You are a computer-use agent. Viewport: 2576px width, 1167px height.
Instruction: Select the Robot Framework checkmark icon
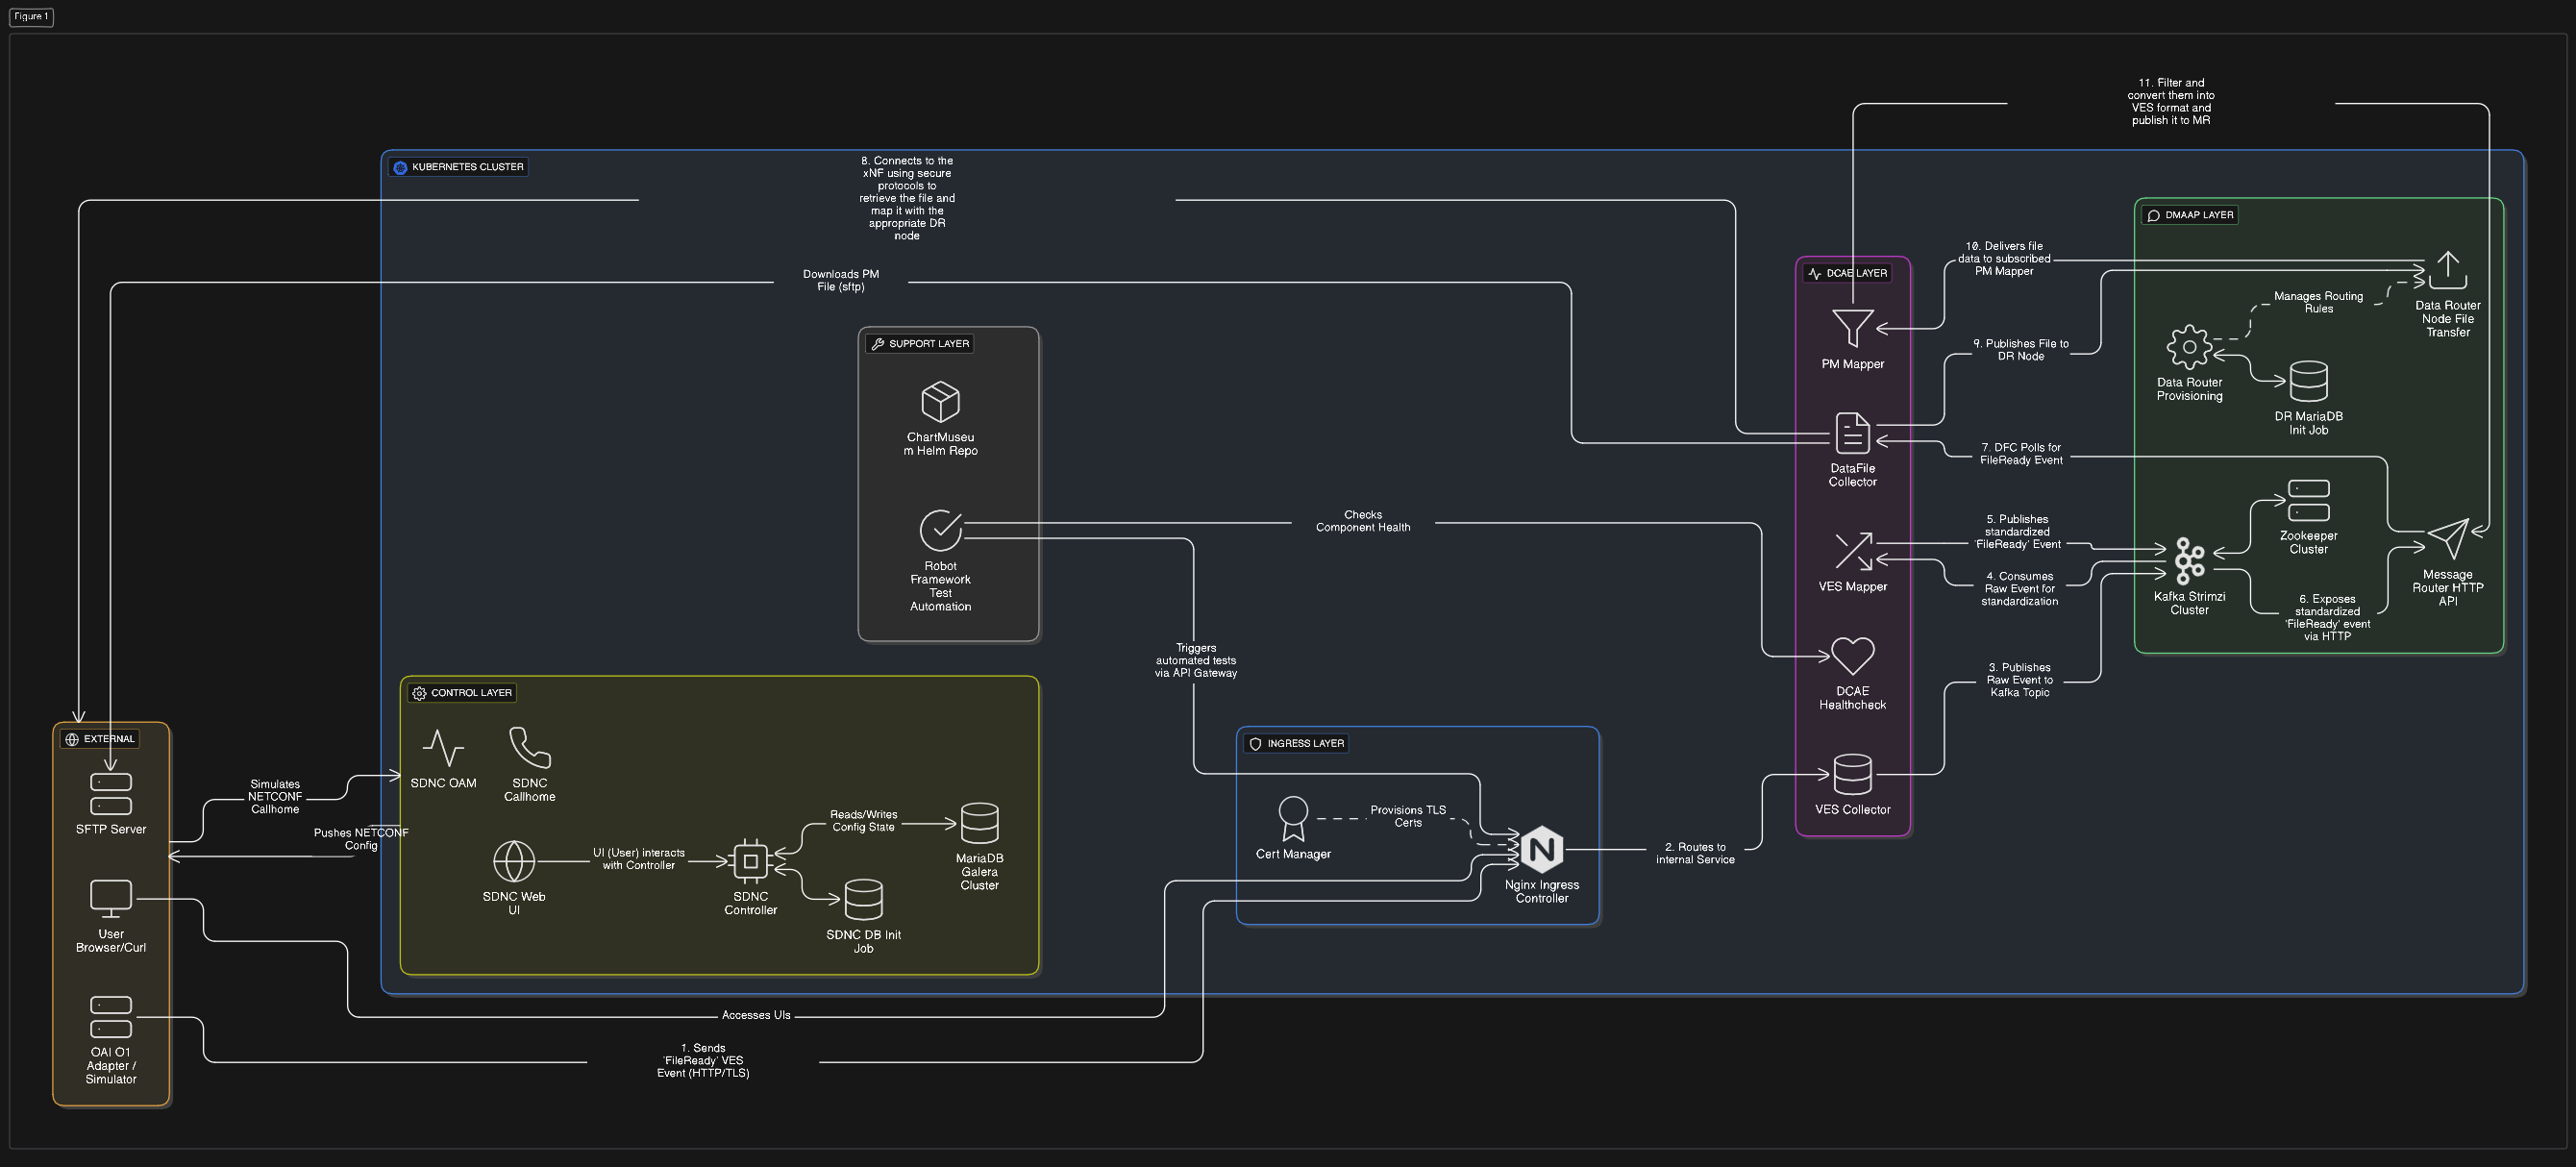click(940, 530)
